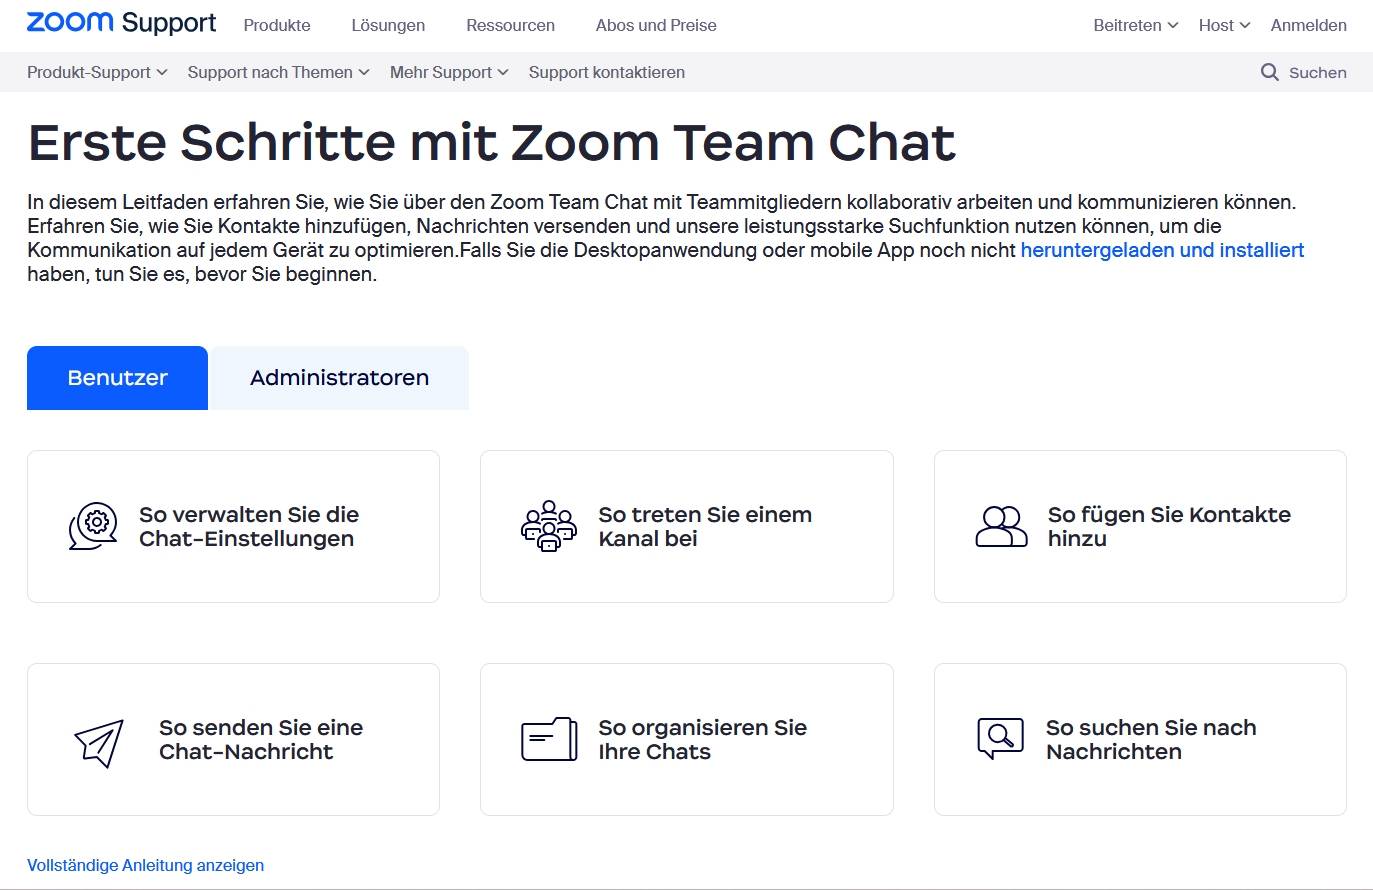The image size is (1373, 890).
Task: Open the Beitreten dropdown menu
Action: pyautogui.click(x=1135, y=25)
